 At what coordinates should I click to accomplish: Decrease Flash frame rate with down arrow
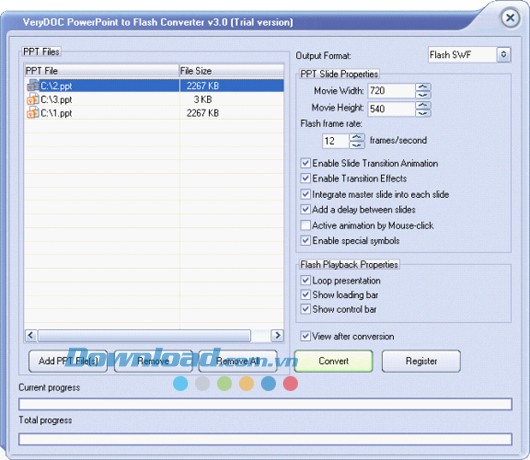pos(357,145)
